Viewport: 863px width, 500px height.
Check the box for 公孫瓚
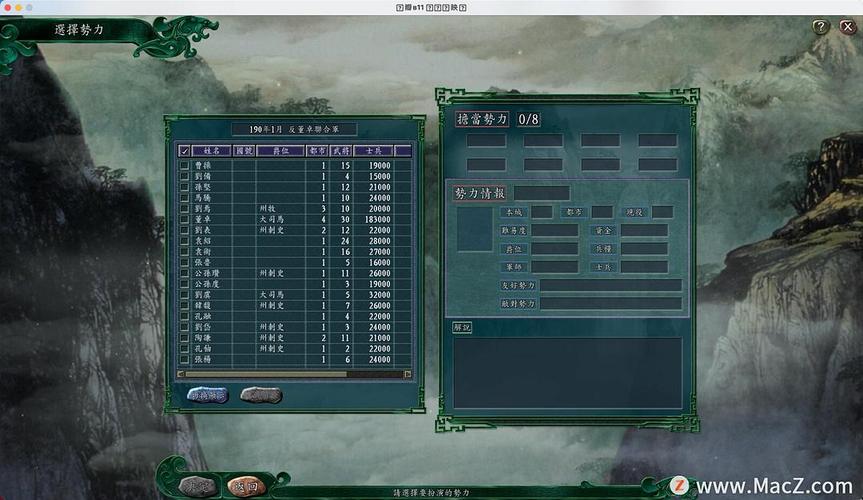184,273
